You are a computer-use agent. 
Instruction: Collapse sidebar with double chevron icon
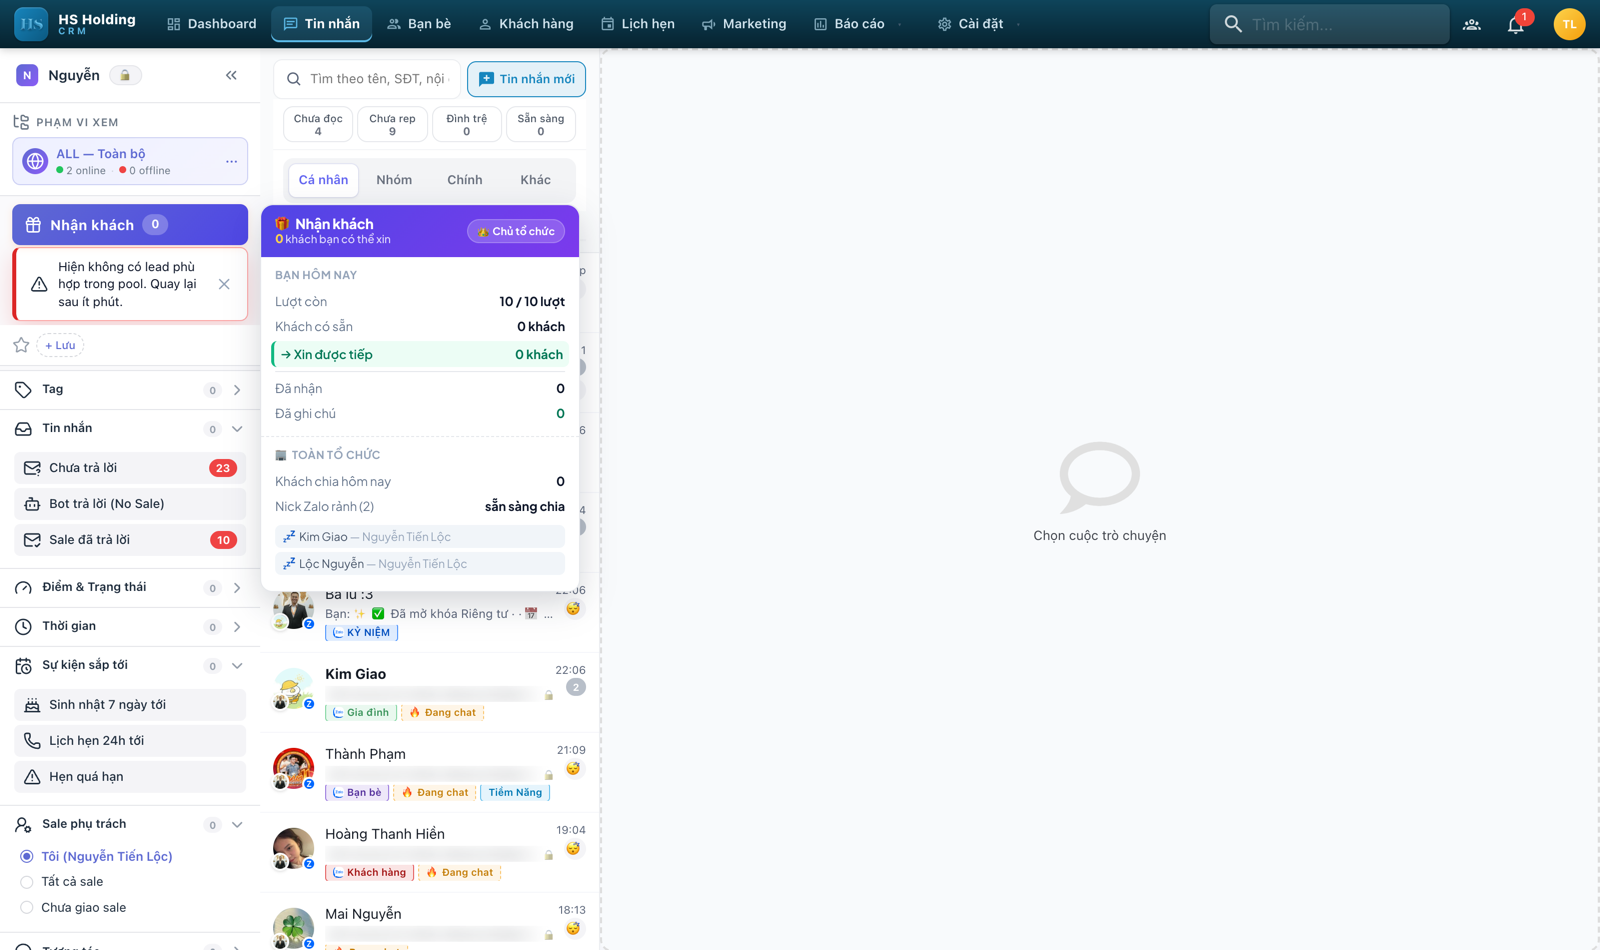(x=231, y=75)
